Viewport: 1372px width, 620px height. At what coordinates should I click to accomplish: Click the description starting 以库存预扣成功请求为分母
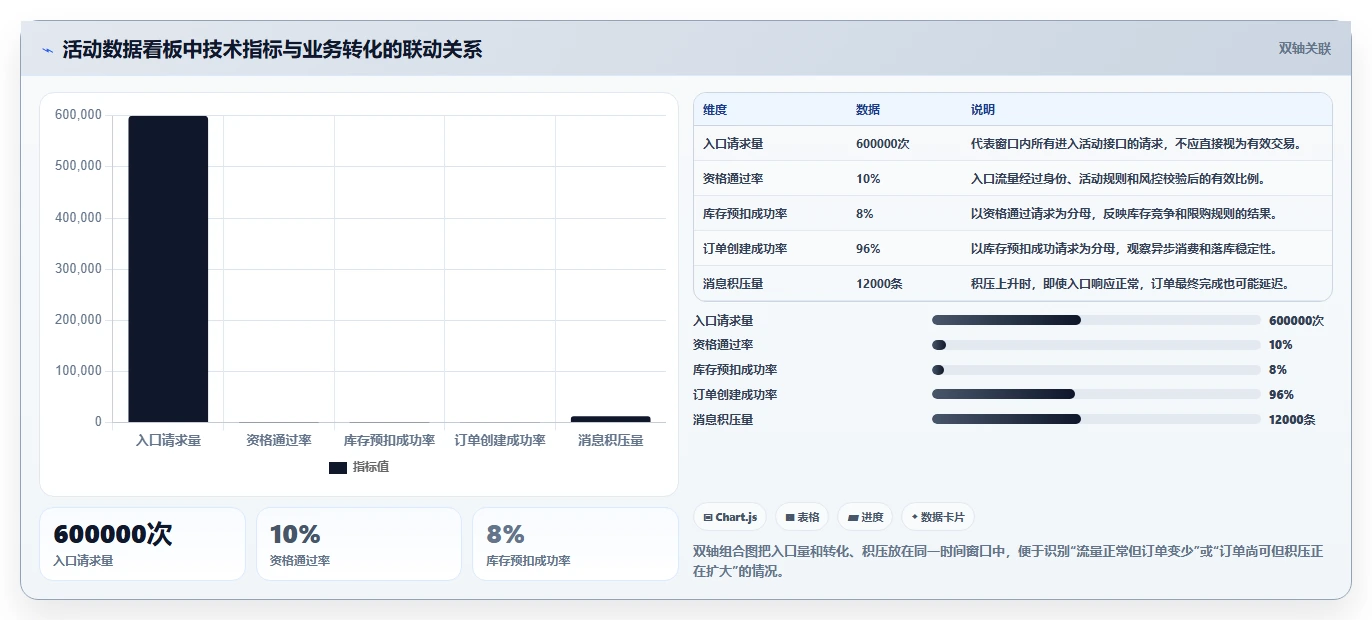click(x=1124, y=249)
